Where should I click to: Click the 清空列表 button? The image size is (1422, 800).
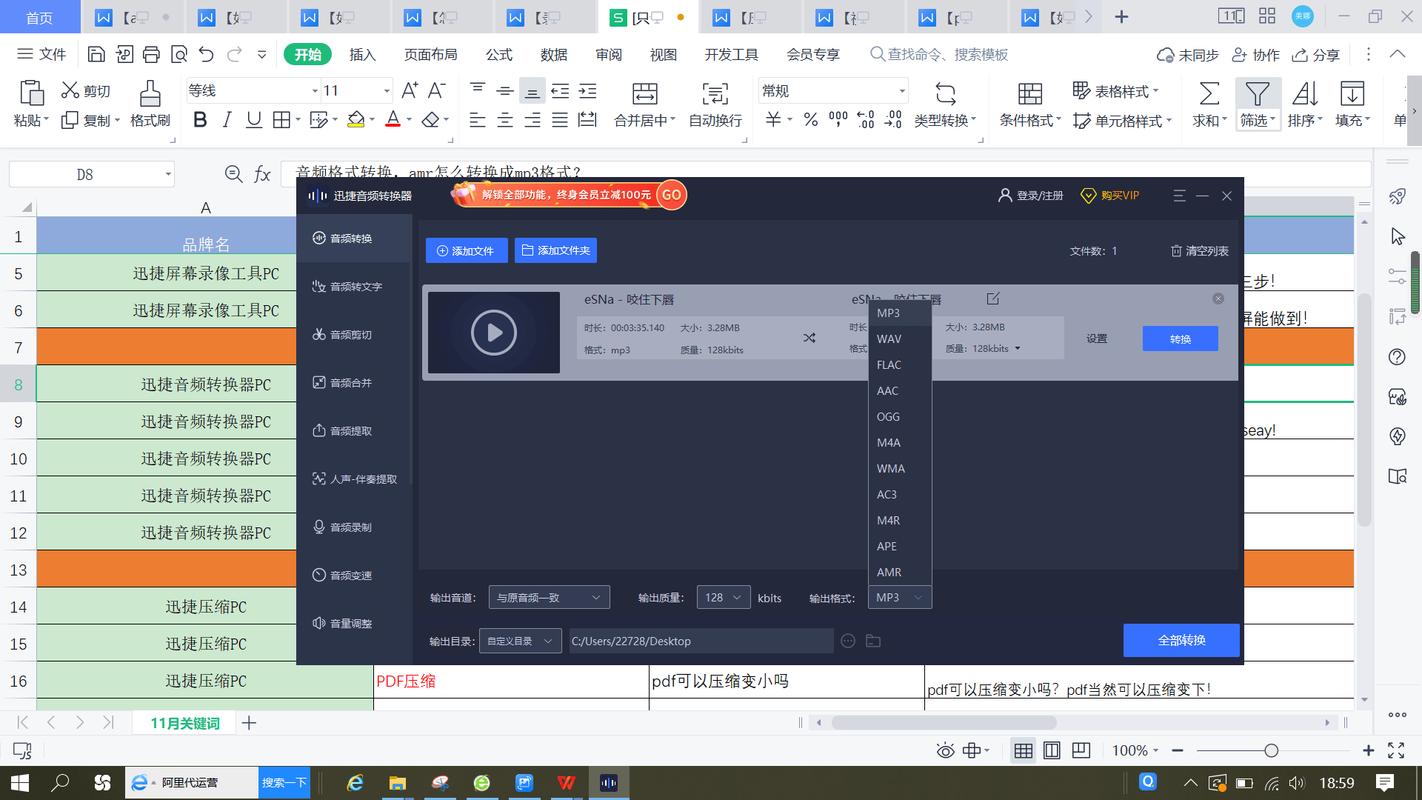pos(1200,251)
